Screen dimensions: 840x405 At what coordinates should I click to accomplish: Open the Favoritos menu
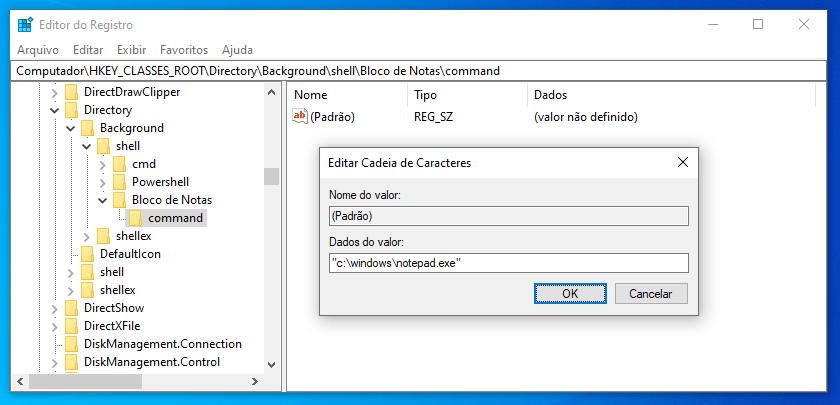point(184,50)
